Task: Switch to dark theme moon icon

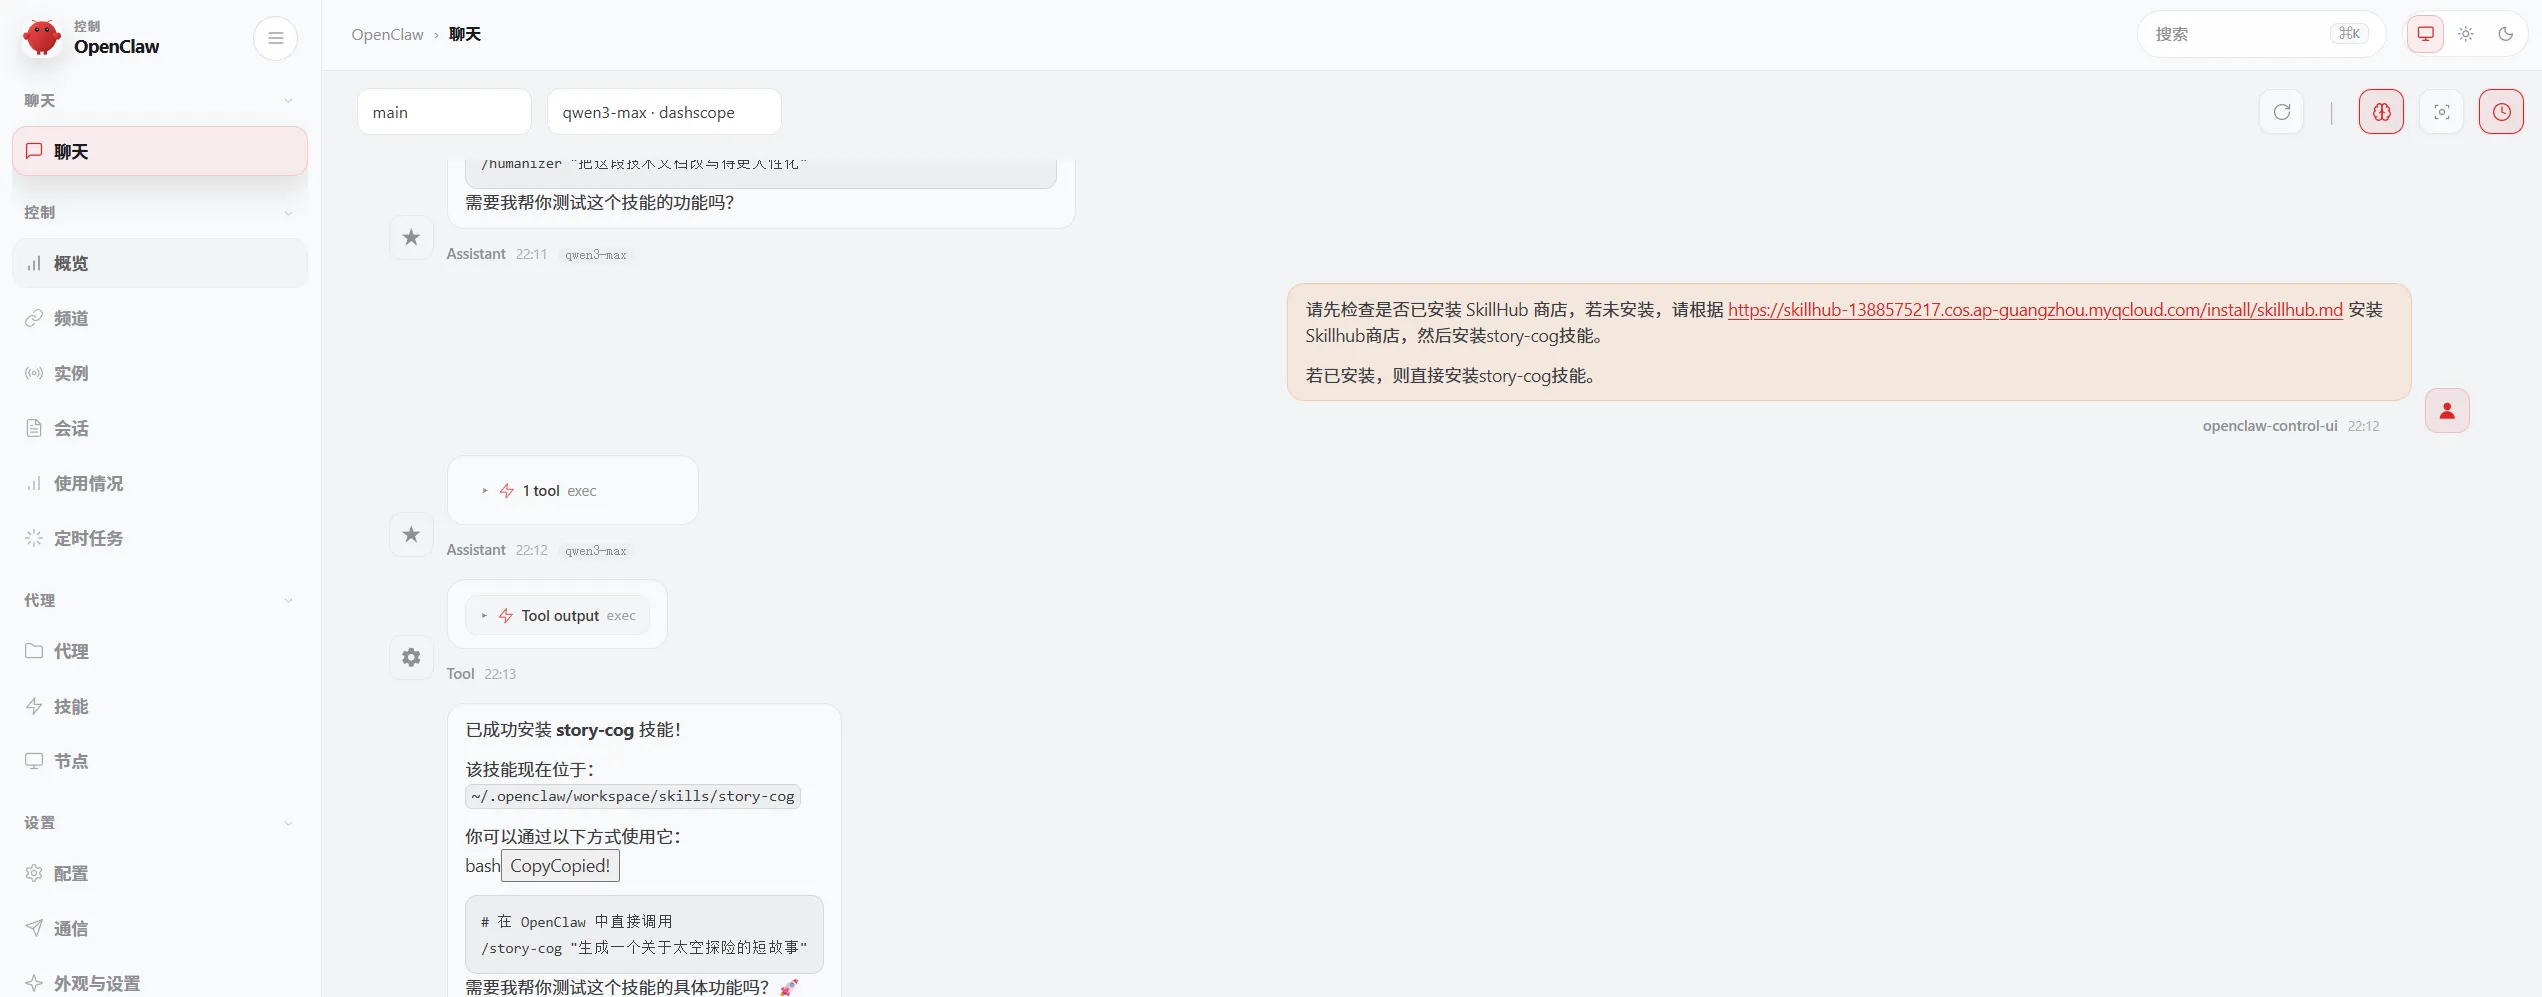Action: [2505, 34]
